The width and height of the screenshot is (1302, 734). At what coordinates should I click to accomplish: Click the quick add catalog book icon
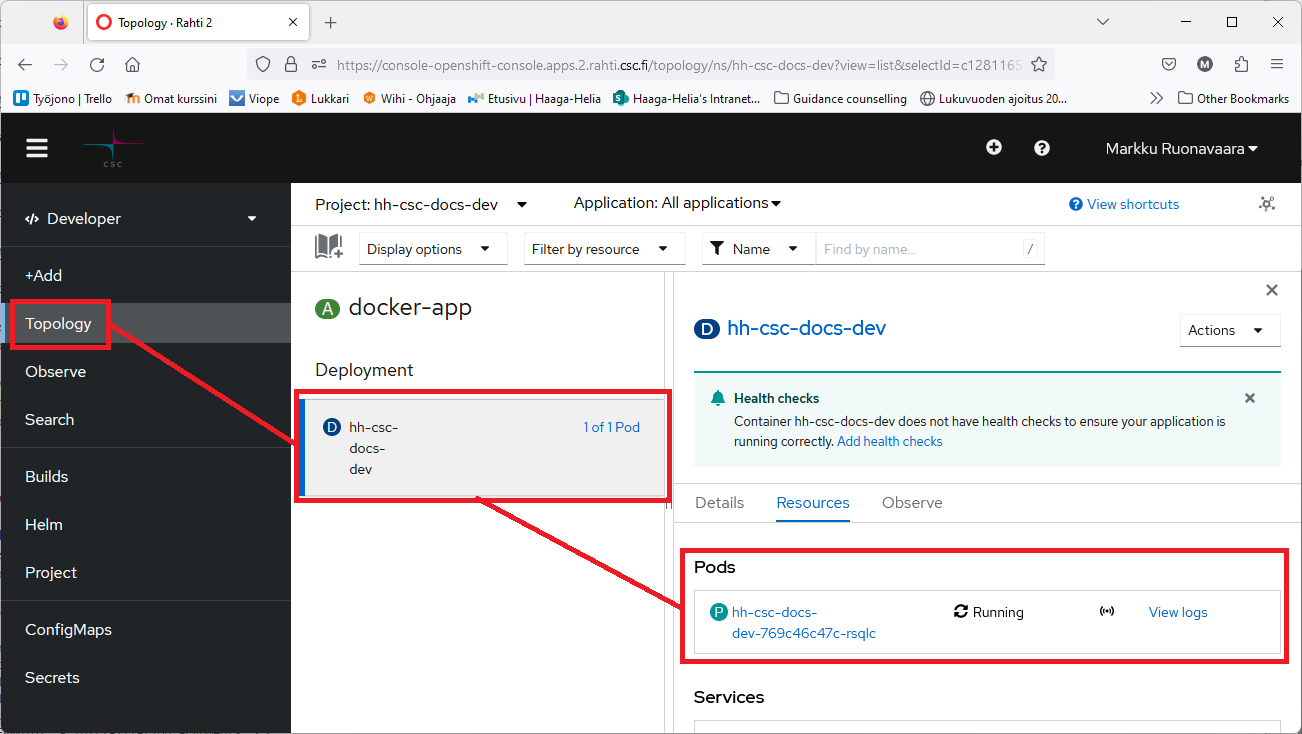(x=329, y=248)
